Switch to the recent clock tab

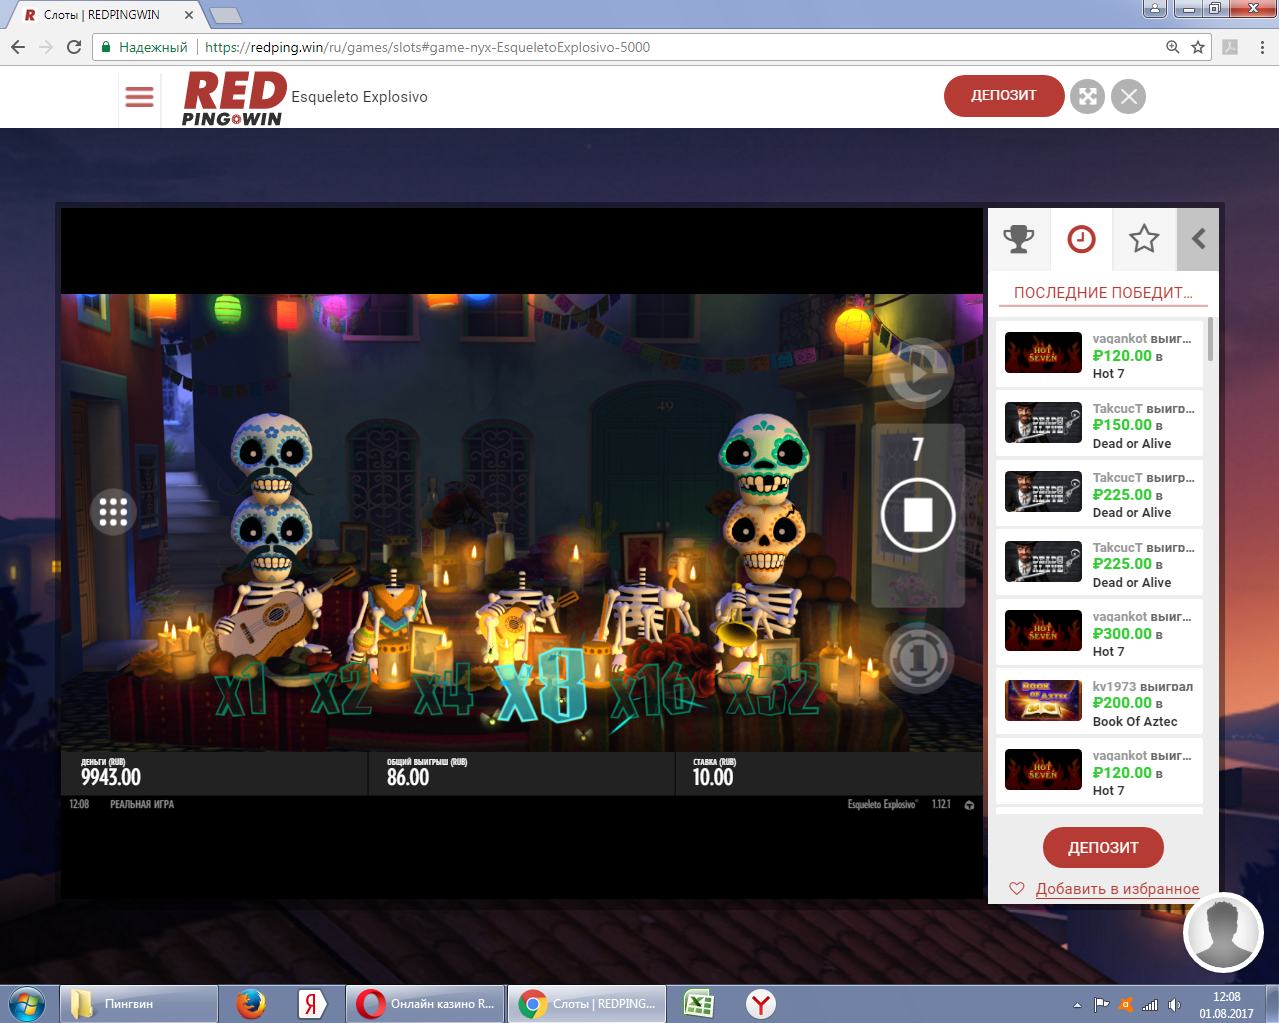(1081, 239)
